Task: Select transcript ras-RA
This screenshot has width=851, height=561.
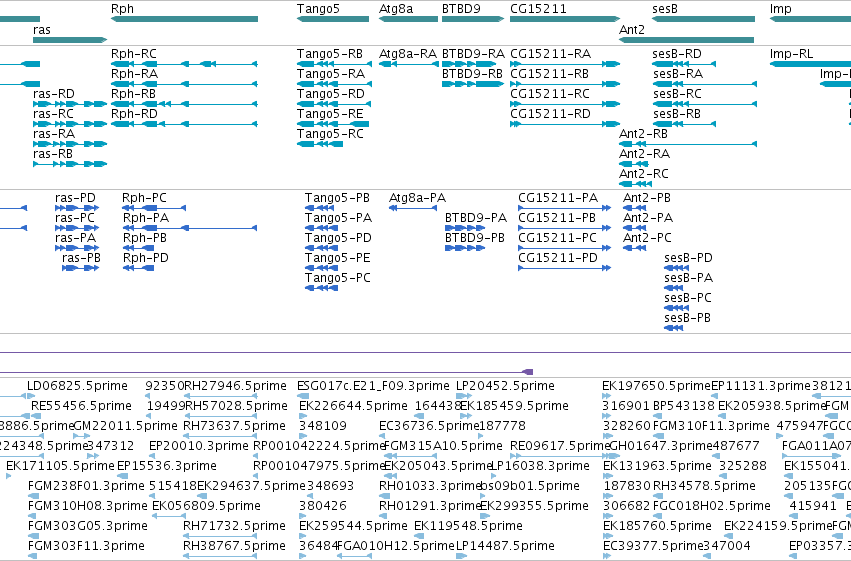Action: click(x=70, y=144)
